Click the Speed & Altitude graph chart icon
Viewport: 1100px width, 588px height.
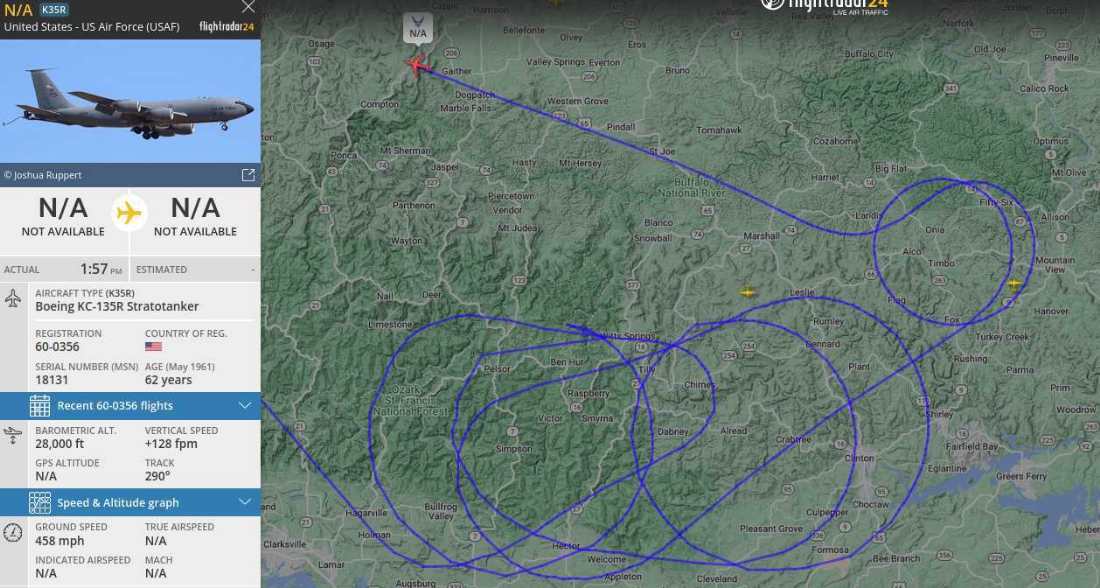40,502
